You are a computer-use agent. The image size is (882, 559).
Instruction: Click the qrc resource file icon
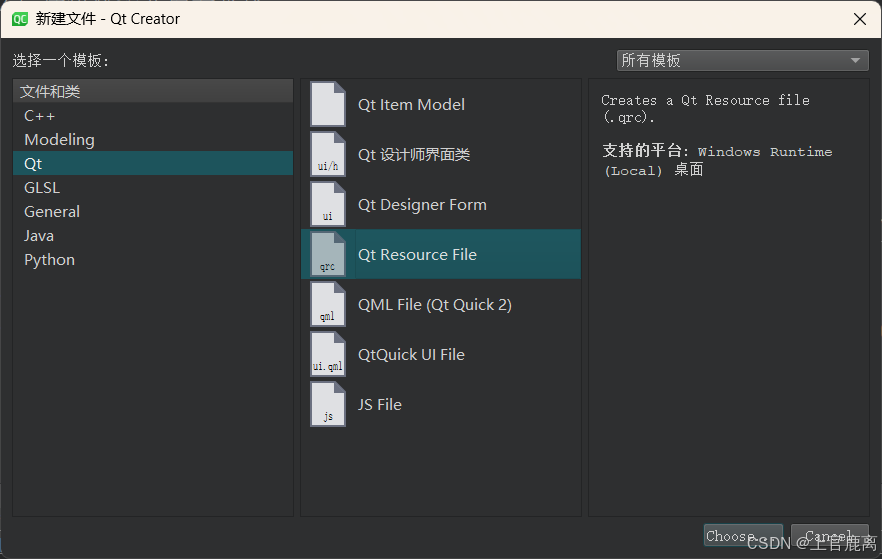point(328,254)
